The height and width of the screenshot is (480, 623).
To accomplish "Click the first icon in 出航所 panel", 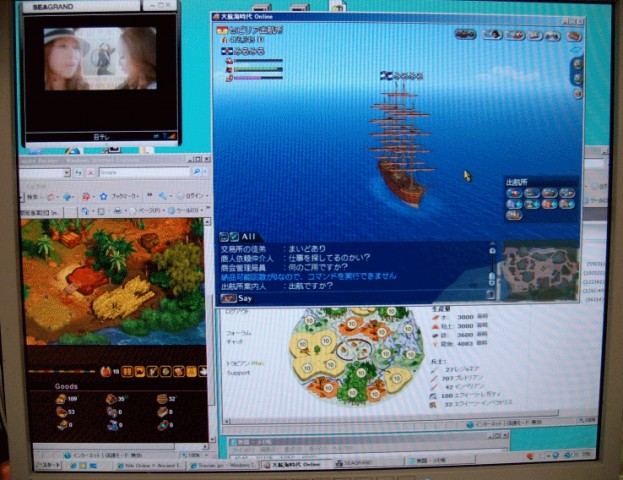I will (514, 193).
